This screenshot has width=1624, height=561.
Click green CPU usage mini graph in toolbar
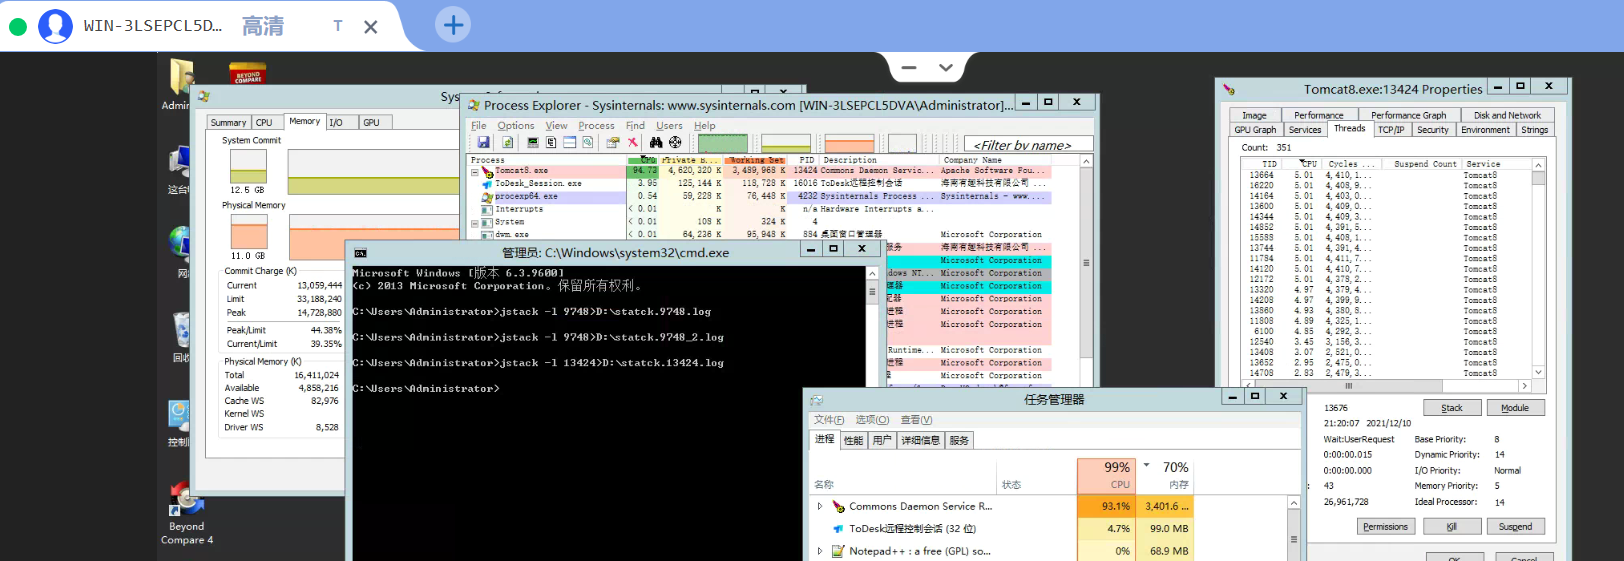click(x=723, y=143)
